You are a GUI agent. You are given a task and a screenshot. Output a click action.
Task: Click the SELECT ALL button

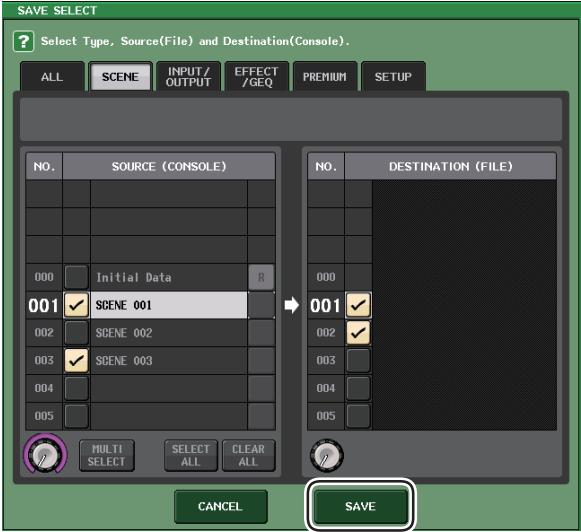point(191,455)
